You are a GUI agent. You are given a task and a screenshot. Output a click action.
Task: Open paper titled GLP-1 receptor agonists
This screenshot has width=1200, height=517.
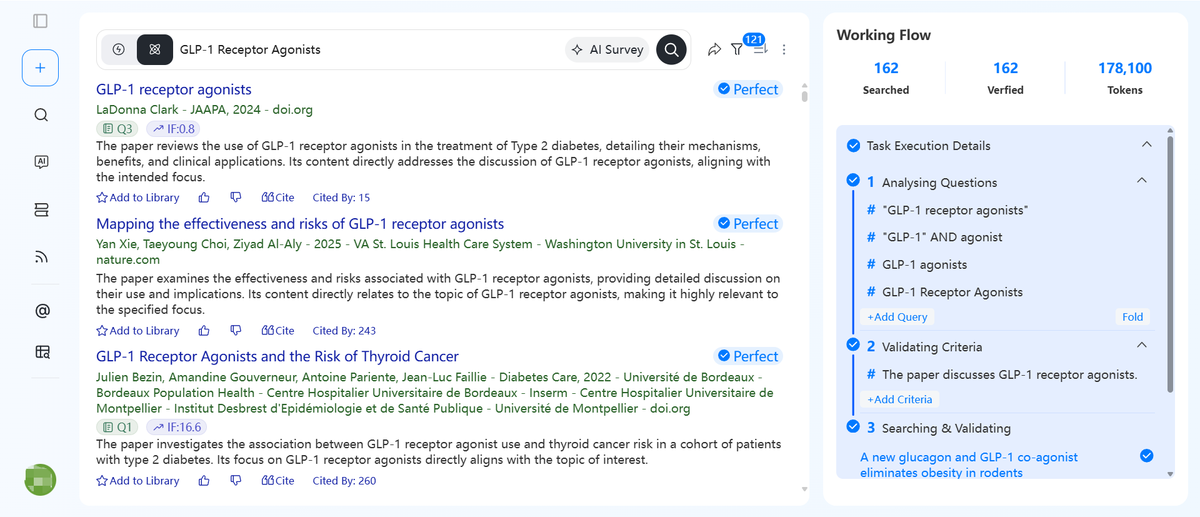coord(174,89)
